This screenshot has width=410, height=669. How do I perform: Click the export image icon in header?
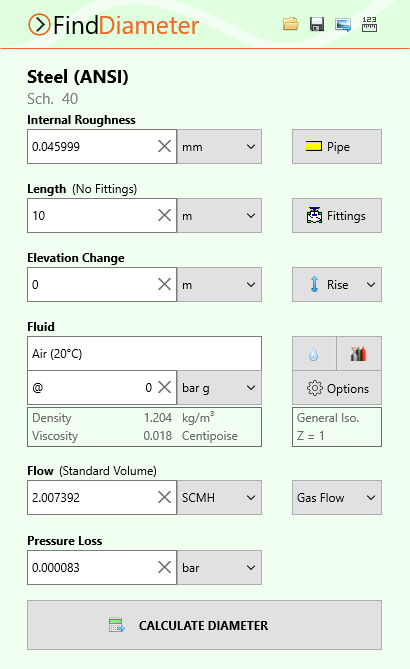pyautogui.click(x=343, y=25)
